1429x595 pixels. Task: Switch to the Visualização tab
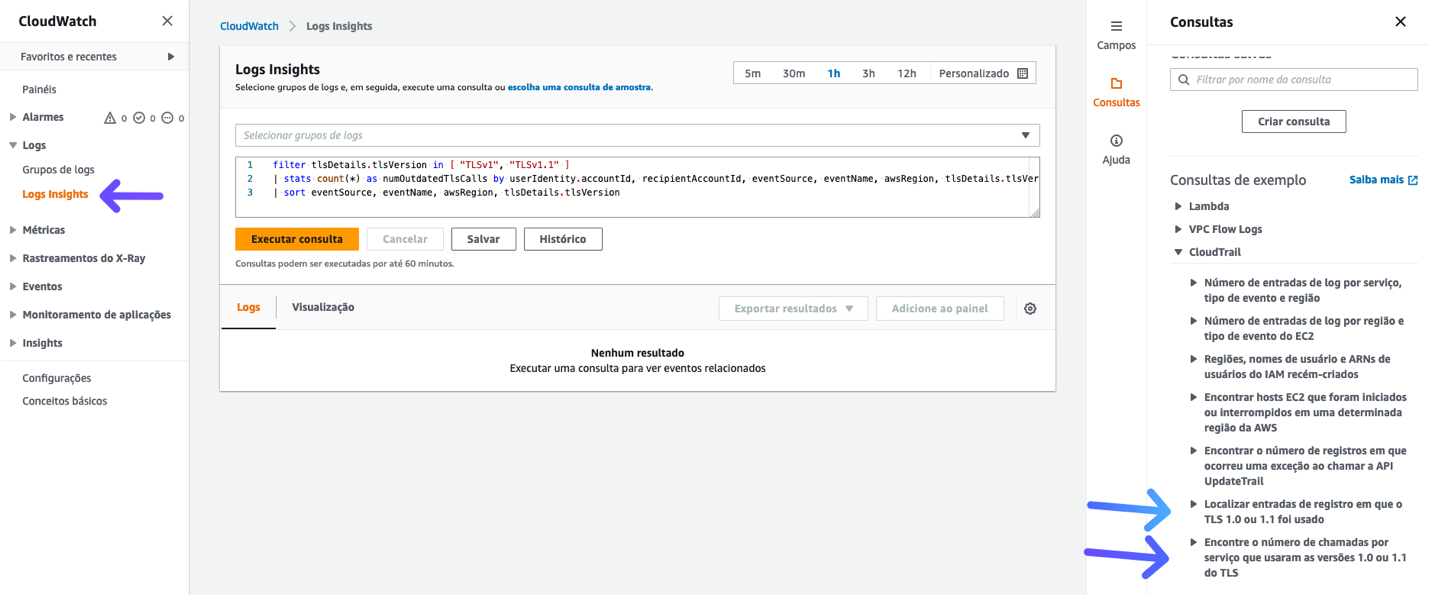pos(323,307)
